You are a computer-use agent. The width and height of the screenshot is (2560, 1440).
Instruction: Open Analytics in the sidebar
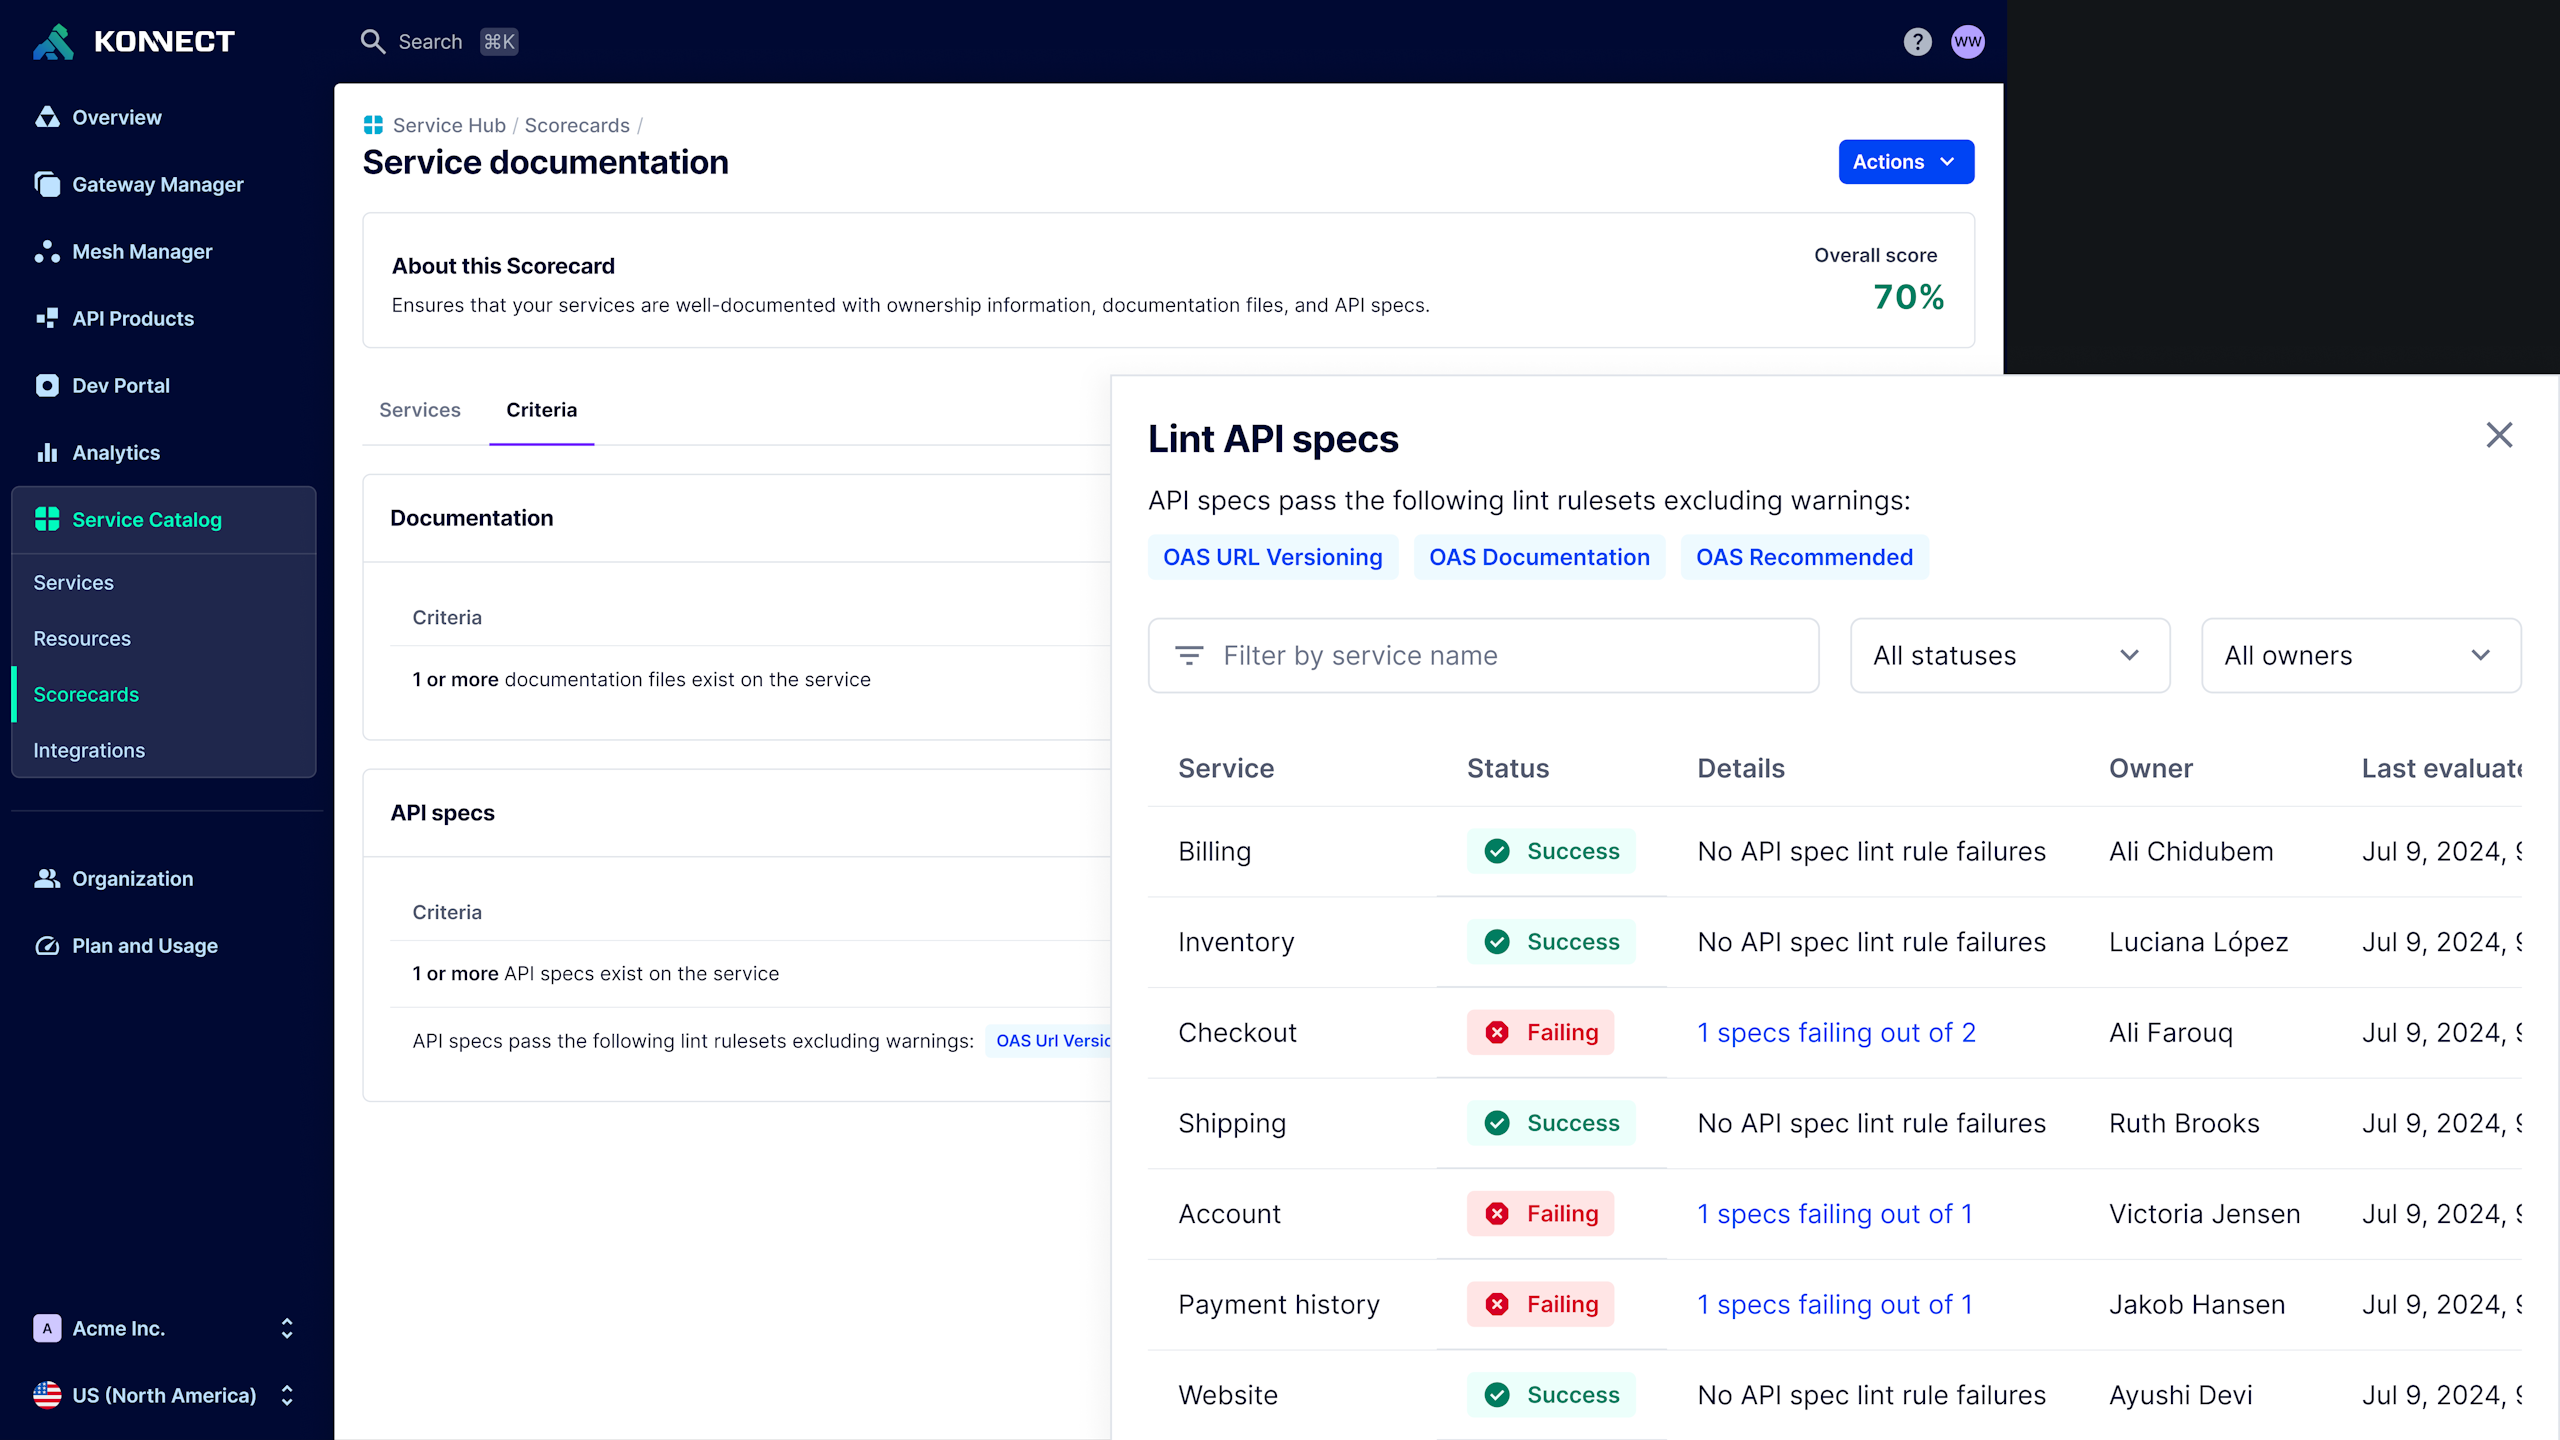tap(115, 452)
